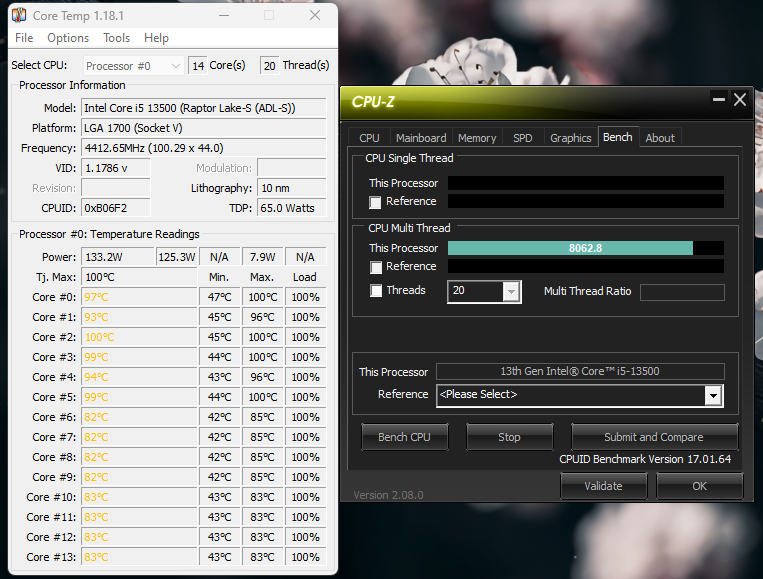Image resolution: width=763 pixels, height=579 pixels.
Task: Click the multi thread score bar 8062.8
Action: click(x=585, y=248)
